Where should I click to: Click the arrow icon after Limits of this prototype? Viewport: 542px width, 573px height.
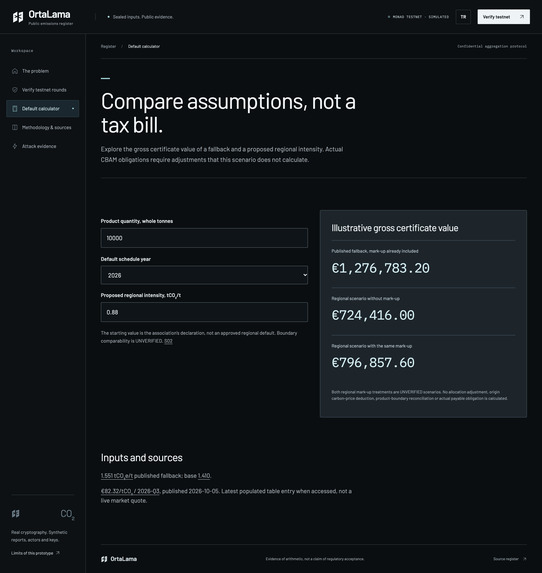pyautogui.click(x=57, y=553)
